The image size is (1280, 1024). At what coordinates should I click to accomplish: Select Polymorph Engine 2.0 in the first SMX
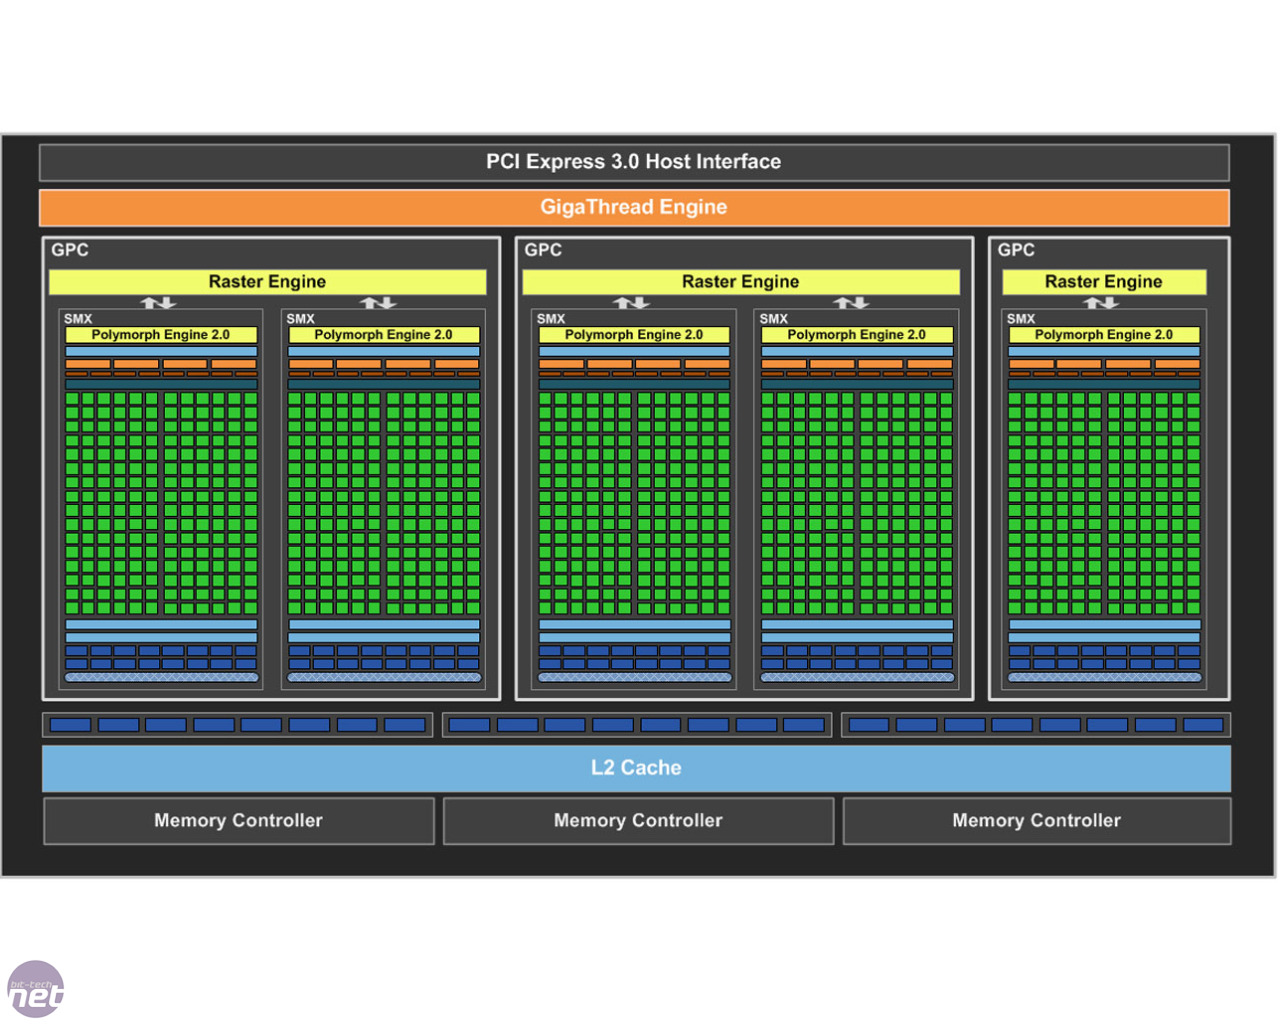(x=161, y=335)
